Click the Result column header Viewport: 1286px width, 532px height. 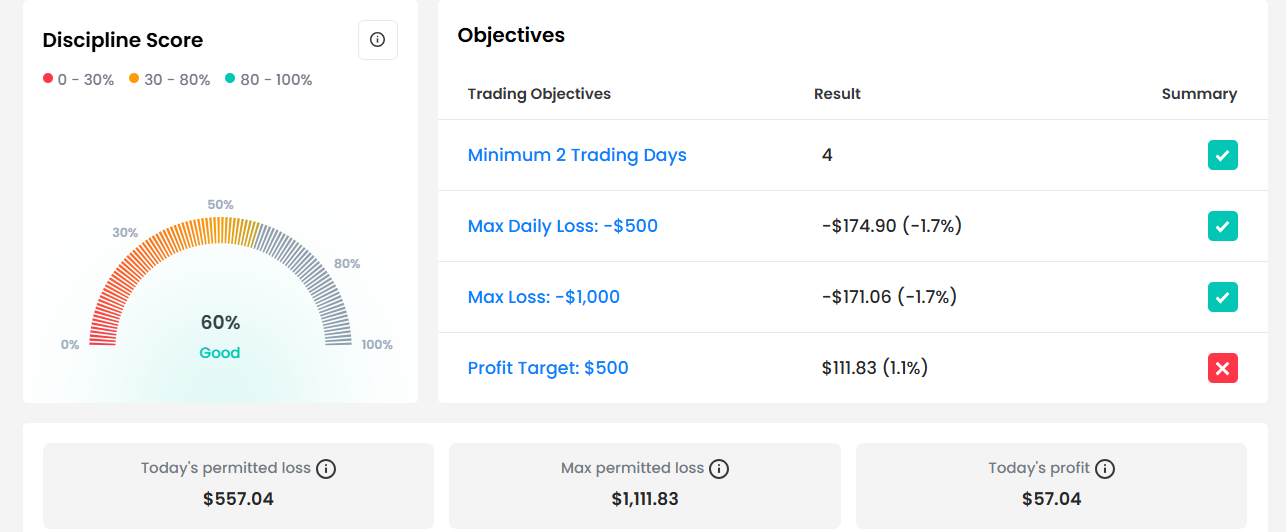pyautogui.click(x=837, y=94)
